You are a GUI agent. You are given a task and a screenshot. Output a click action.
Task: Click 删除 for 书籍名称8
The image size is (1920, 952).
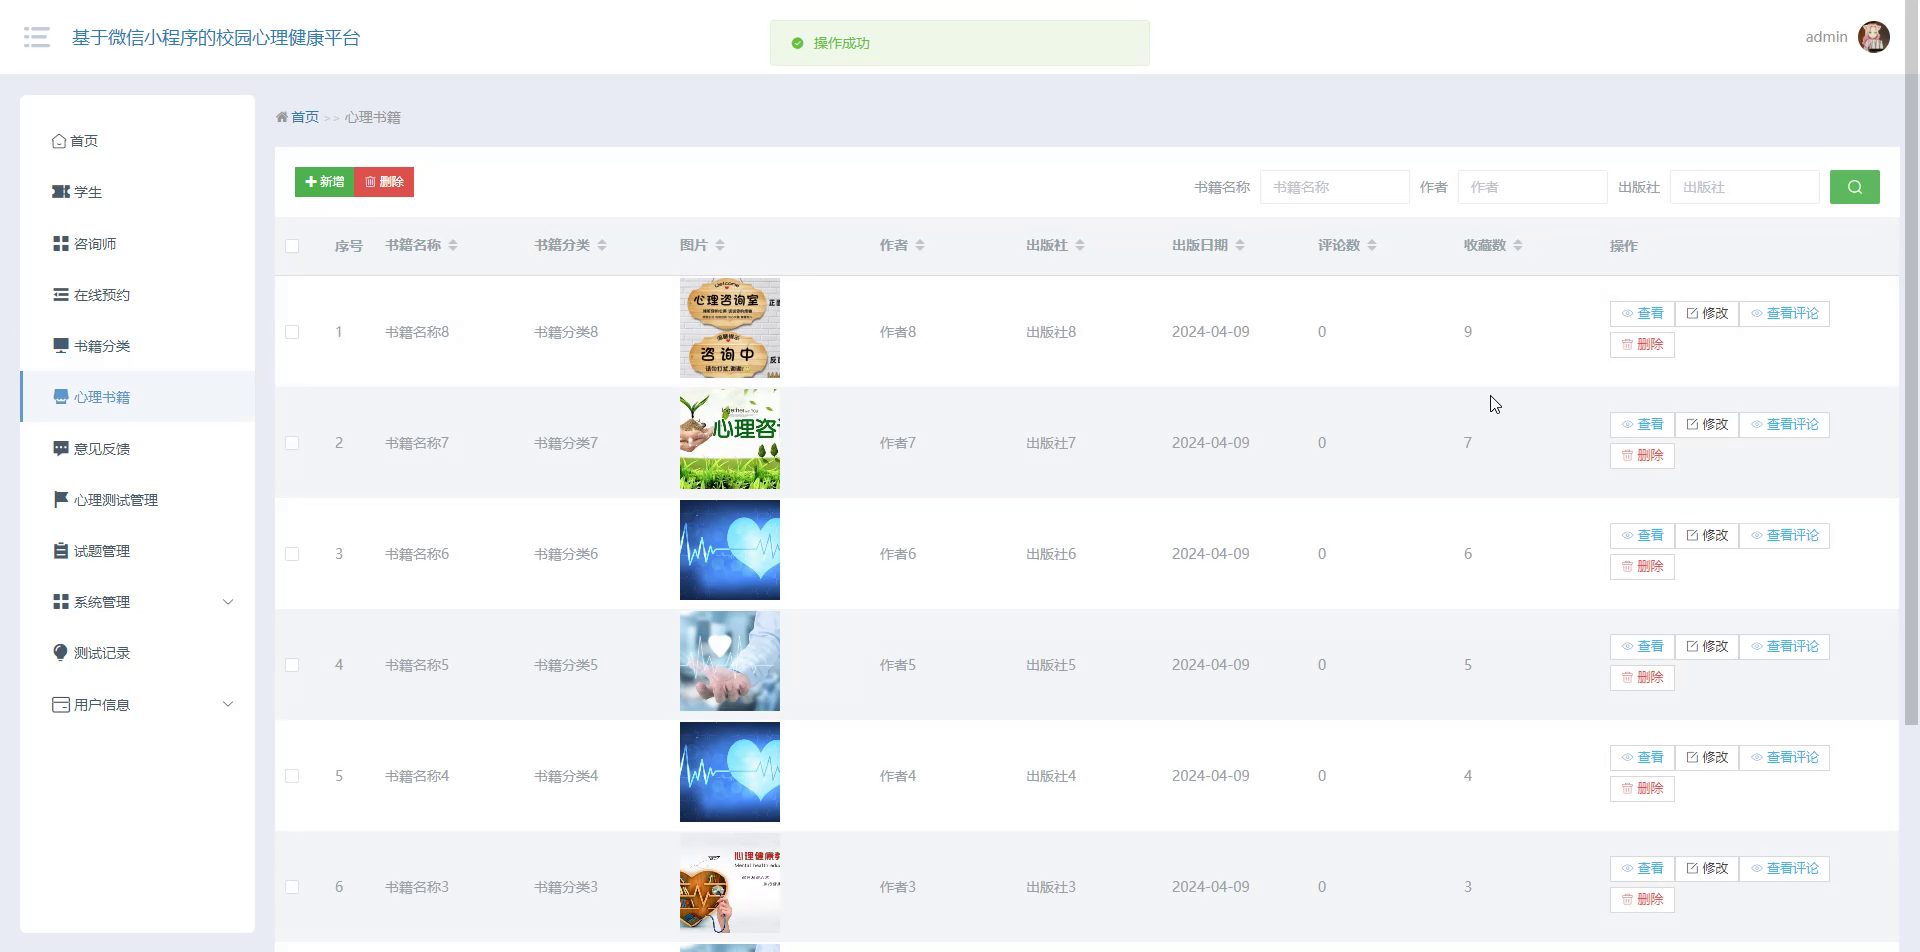[1642, 345]
